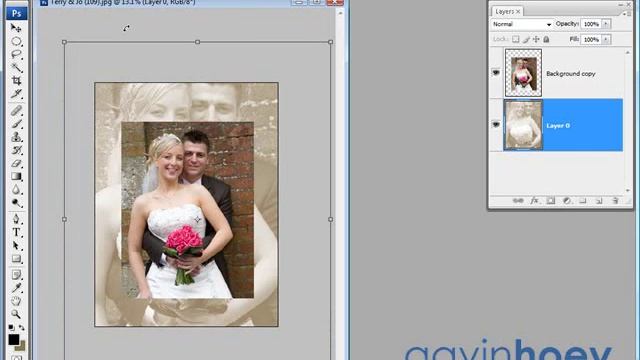This screenshot has height=360, width=640.
Task: Hide Layer 0 with its eye icon
Action: coord(496,124)
